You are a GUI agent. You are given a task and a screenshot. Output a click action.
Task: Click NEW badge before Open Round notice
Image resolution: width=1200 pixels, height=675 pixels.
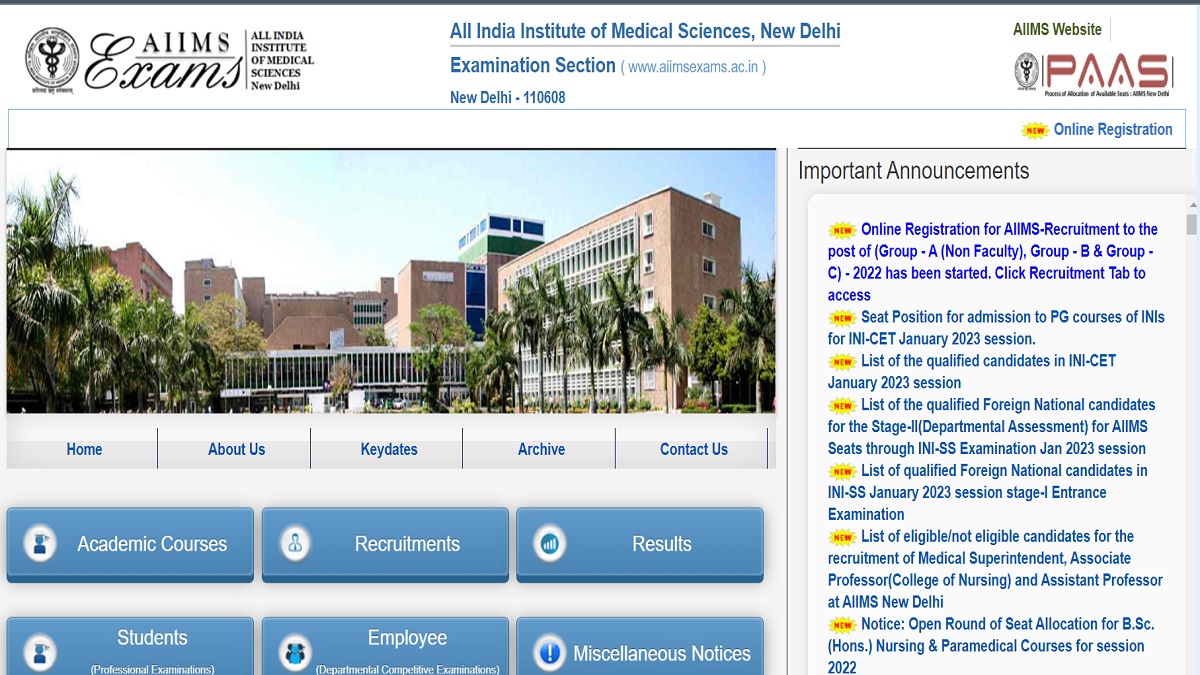pyautogui.click(x=843, y=625)
